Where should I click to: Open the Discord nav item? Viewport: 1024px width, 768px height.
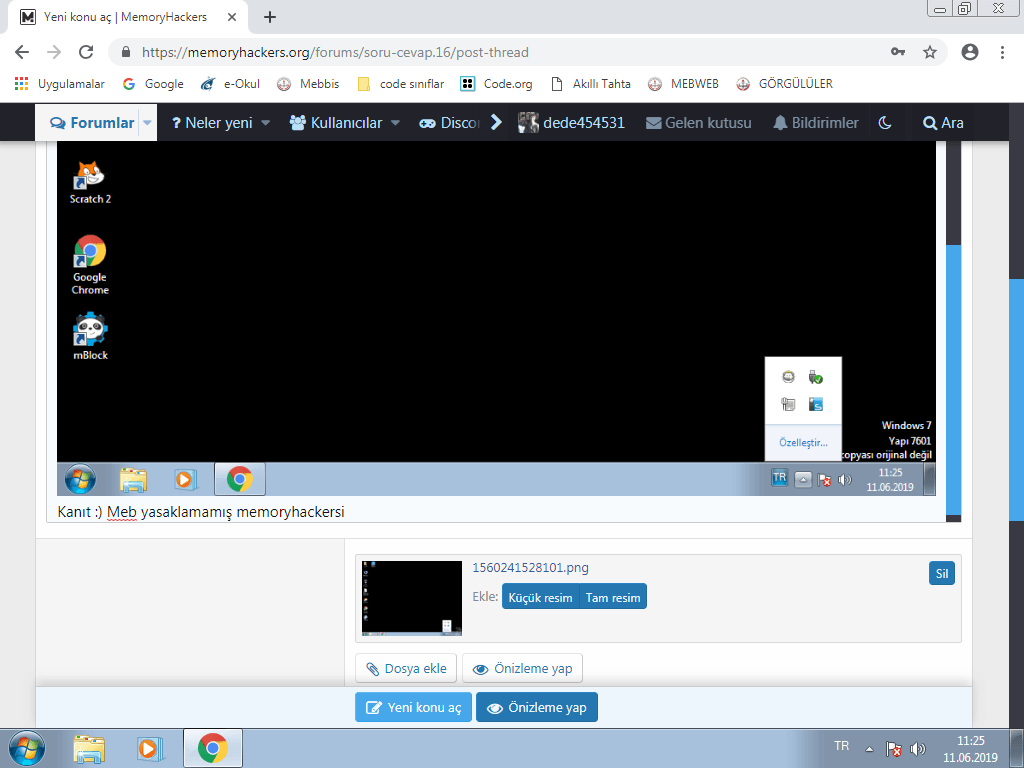(449, 123)
